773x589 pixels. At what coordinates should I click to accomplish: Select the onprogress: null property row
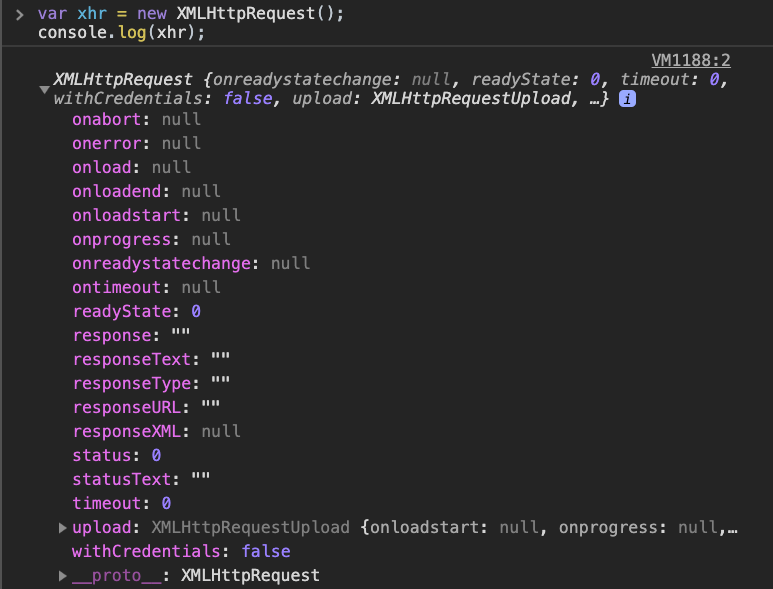(151, 240)
